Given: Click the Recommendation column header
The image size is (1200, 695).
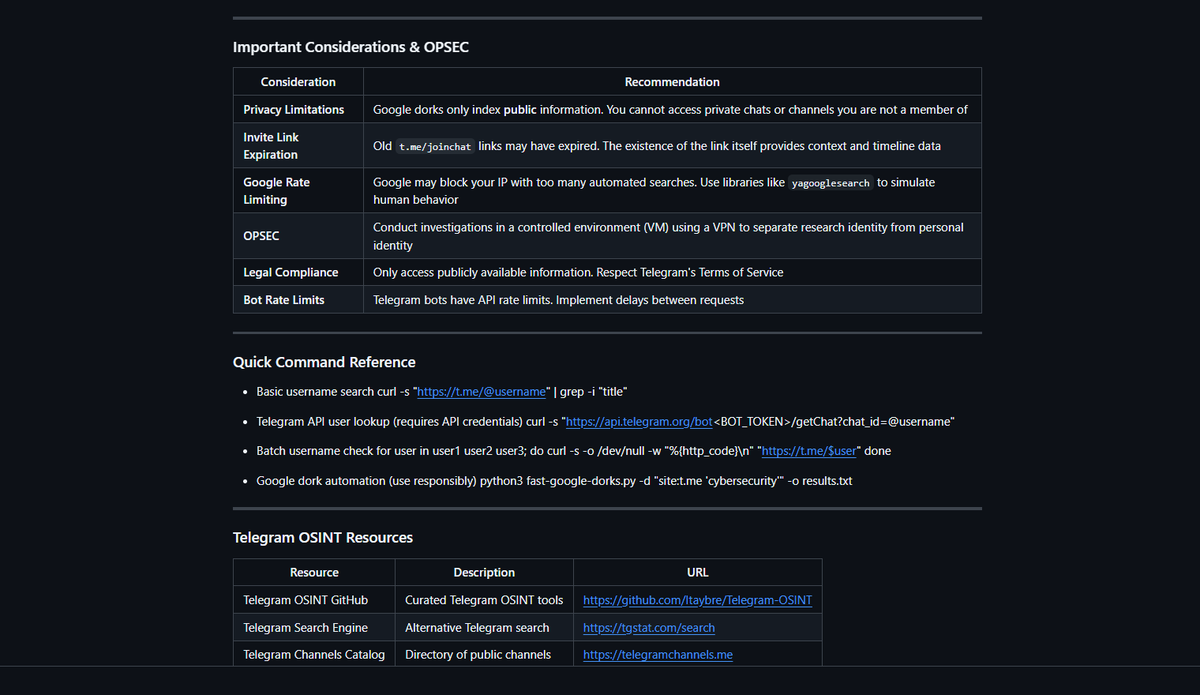Looking at the screenshot, I should tap(672, 81).
